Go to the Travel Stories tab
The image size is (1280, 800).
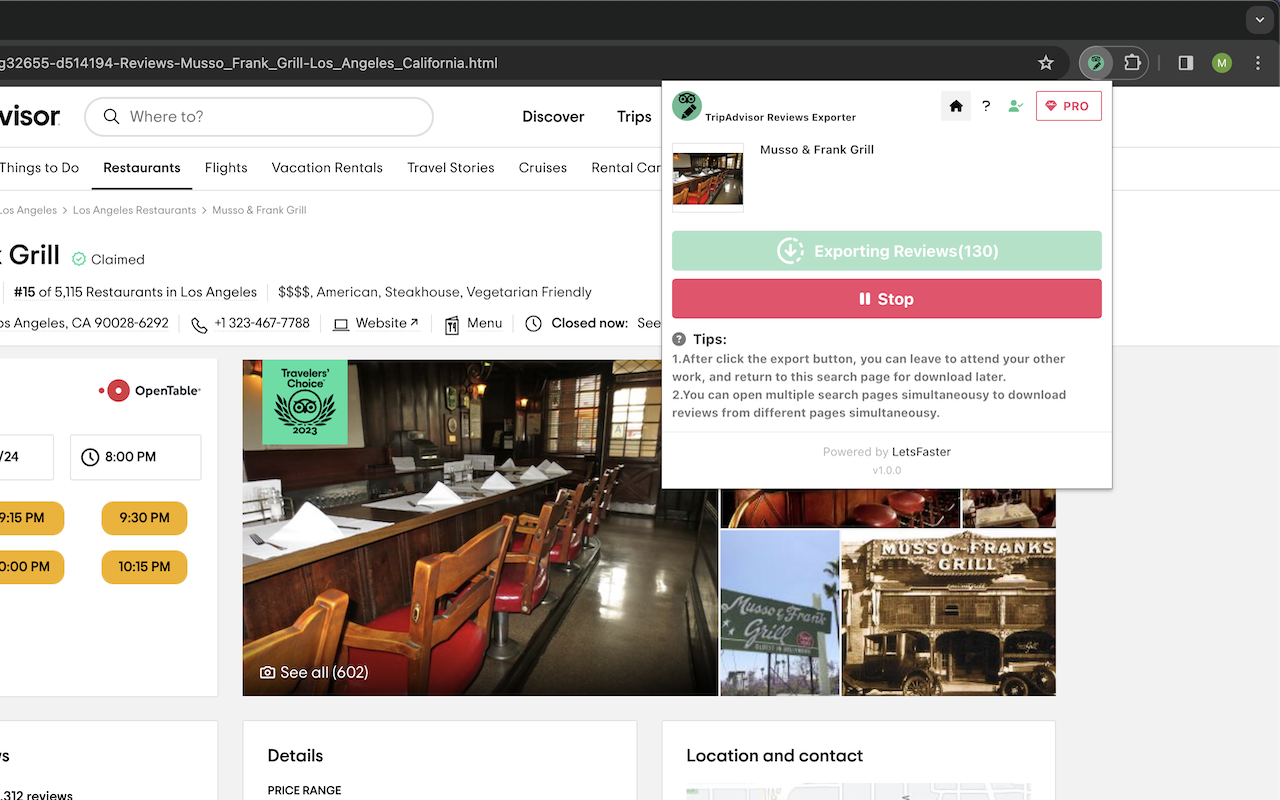(x=451, y=168)
